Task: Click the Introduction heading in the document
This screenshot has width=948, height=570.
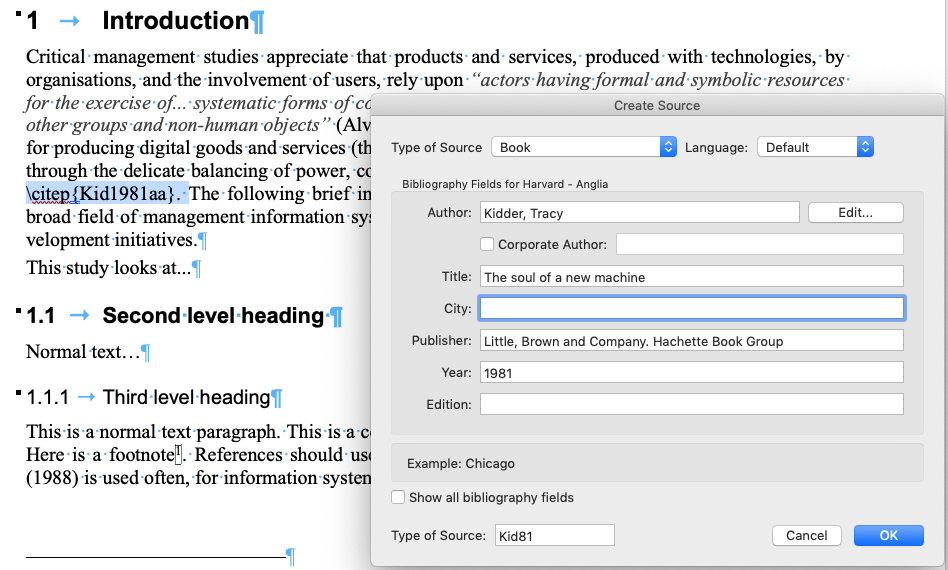Action: (x=176, y=21)
